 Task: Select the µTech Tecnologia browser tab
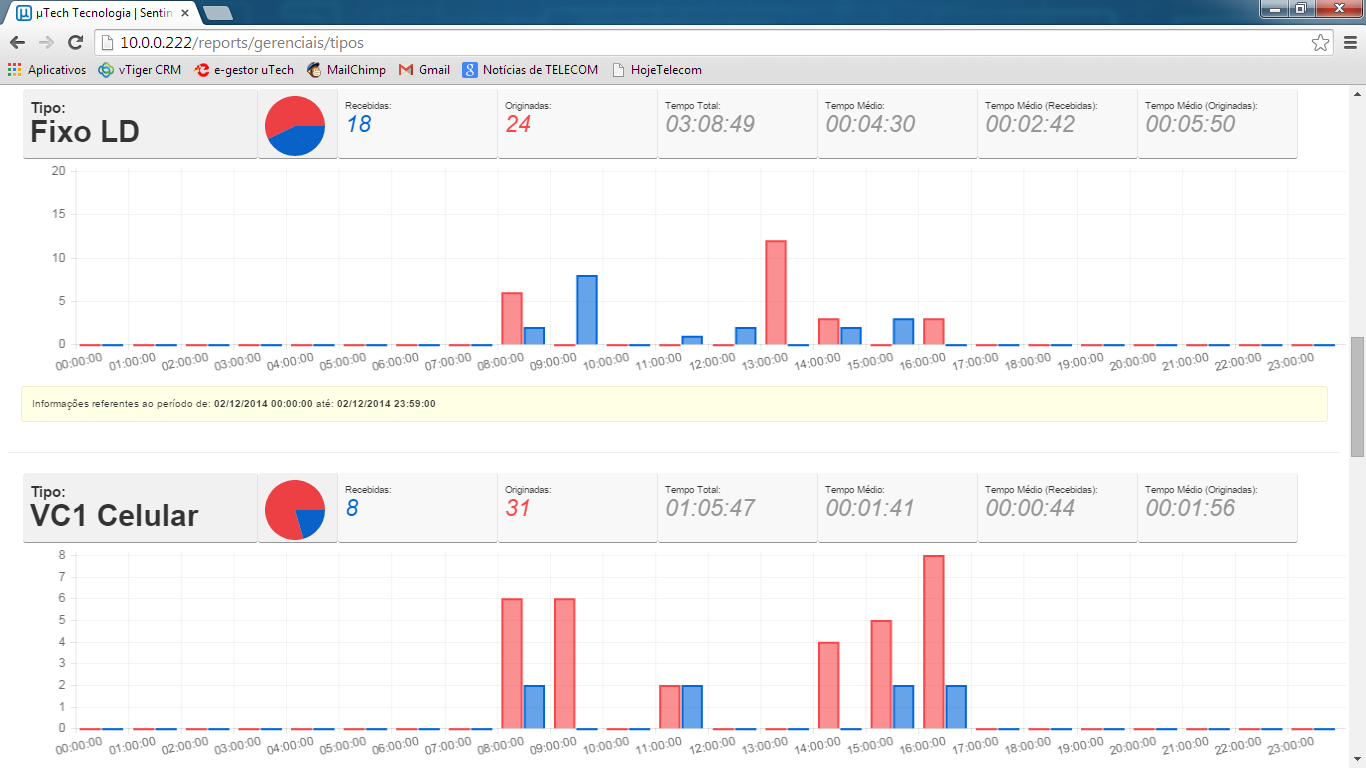pyautogui.click(x=102, y=14)
